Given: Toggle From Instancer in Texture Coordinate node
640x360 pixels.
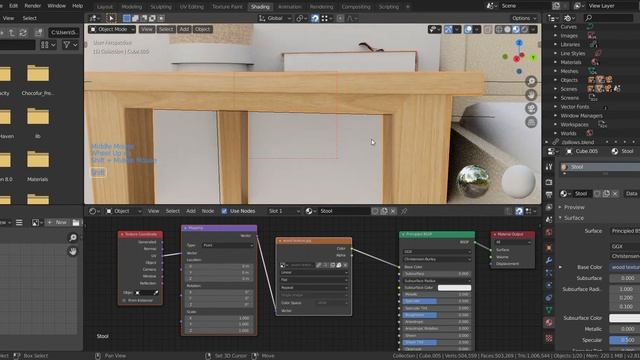Looking at the screenshot, I should point(124,300).
